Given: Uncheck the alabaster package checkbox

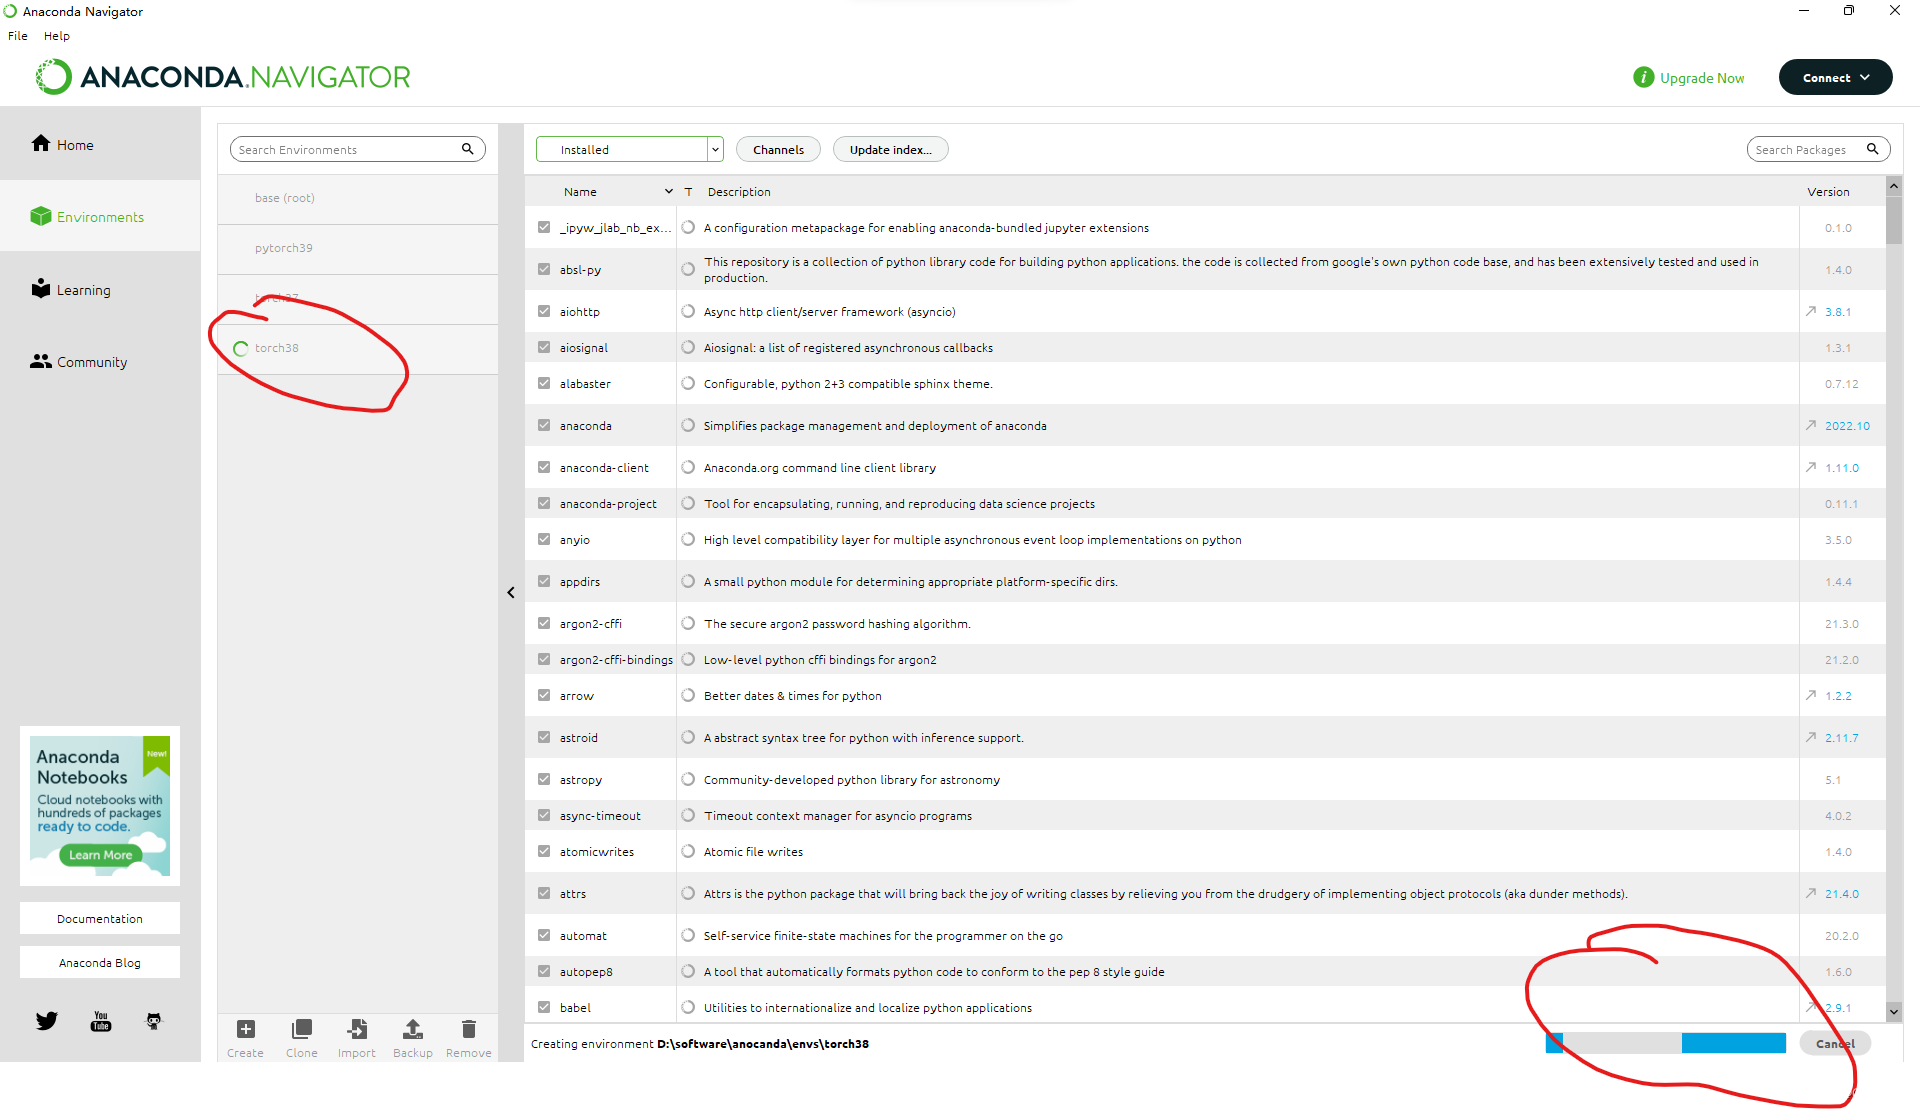Looking at the screenshot, I should coord(544,383).
